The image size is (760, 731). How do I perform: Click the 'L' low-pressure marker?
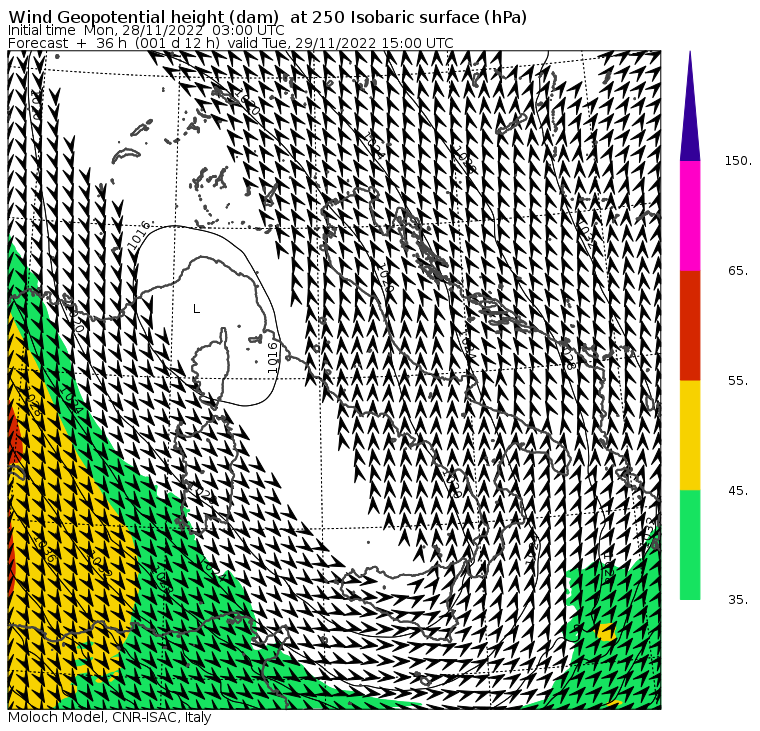[196, 309]
